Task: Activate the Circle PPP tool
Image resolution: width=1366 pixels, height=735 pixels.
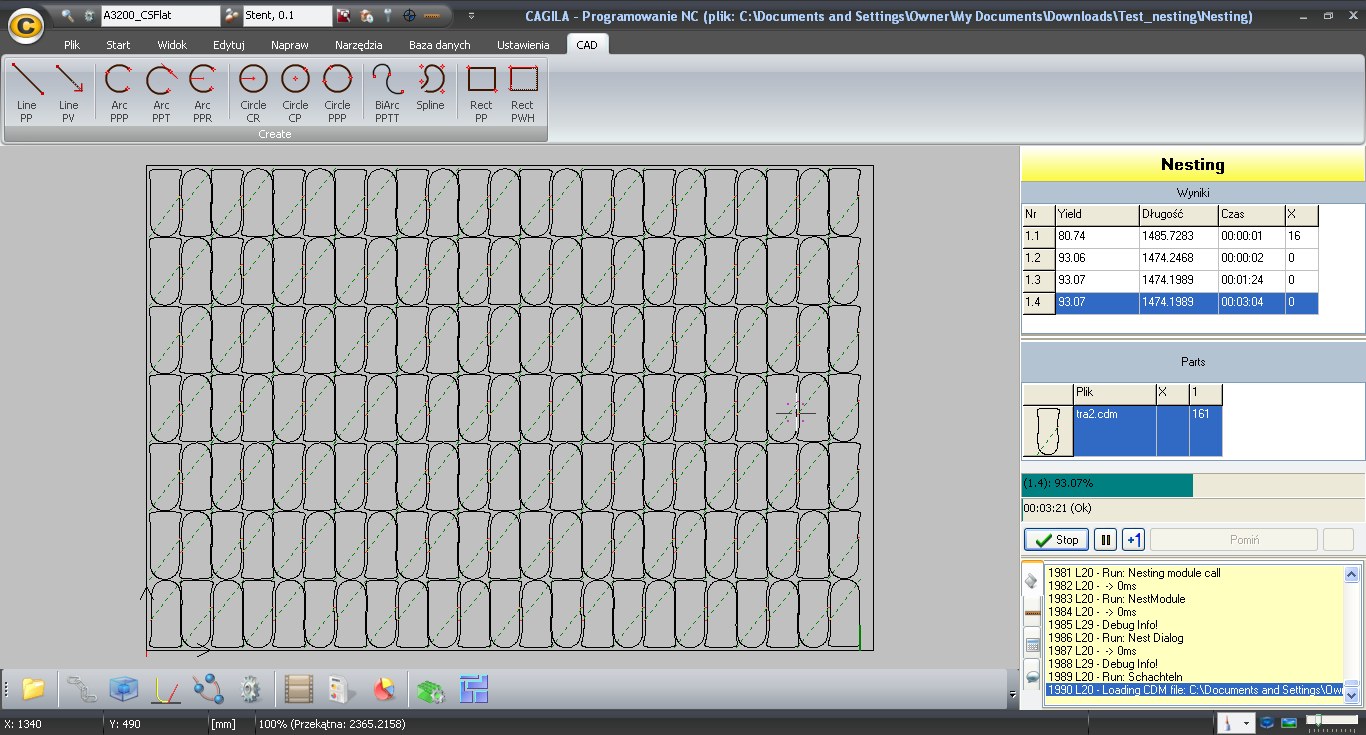Action: [x=337, y=93]
